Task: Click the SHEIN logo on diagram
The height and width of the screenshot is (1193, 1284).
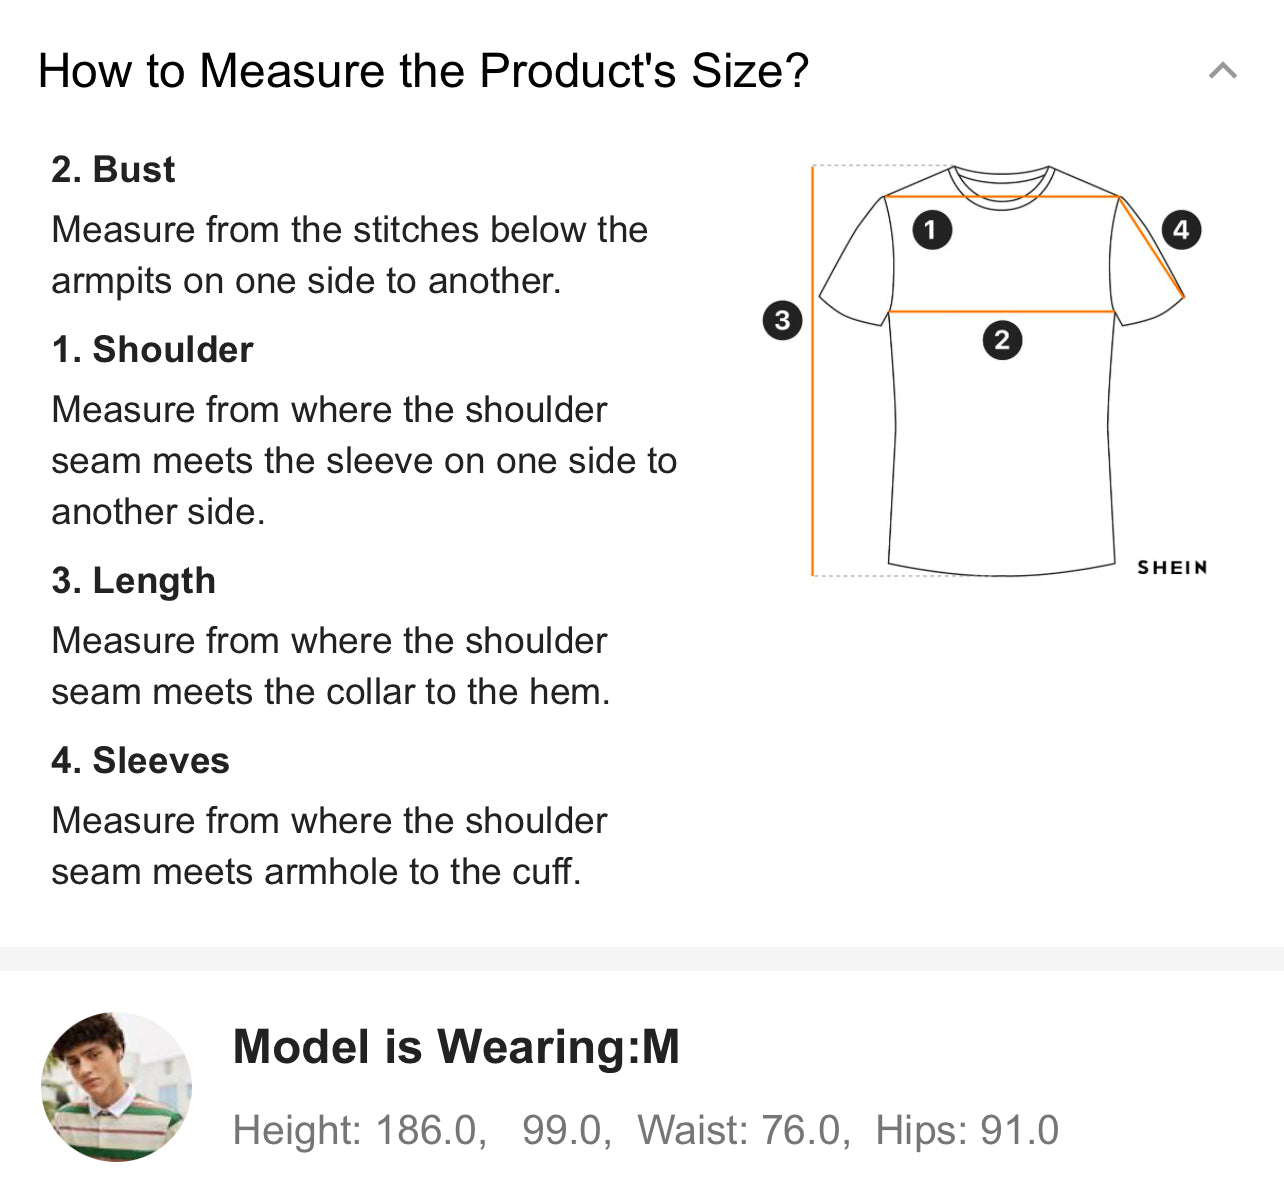Action: (x=1172, y=567)
